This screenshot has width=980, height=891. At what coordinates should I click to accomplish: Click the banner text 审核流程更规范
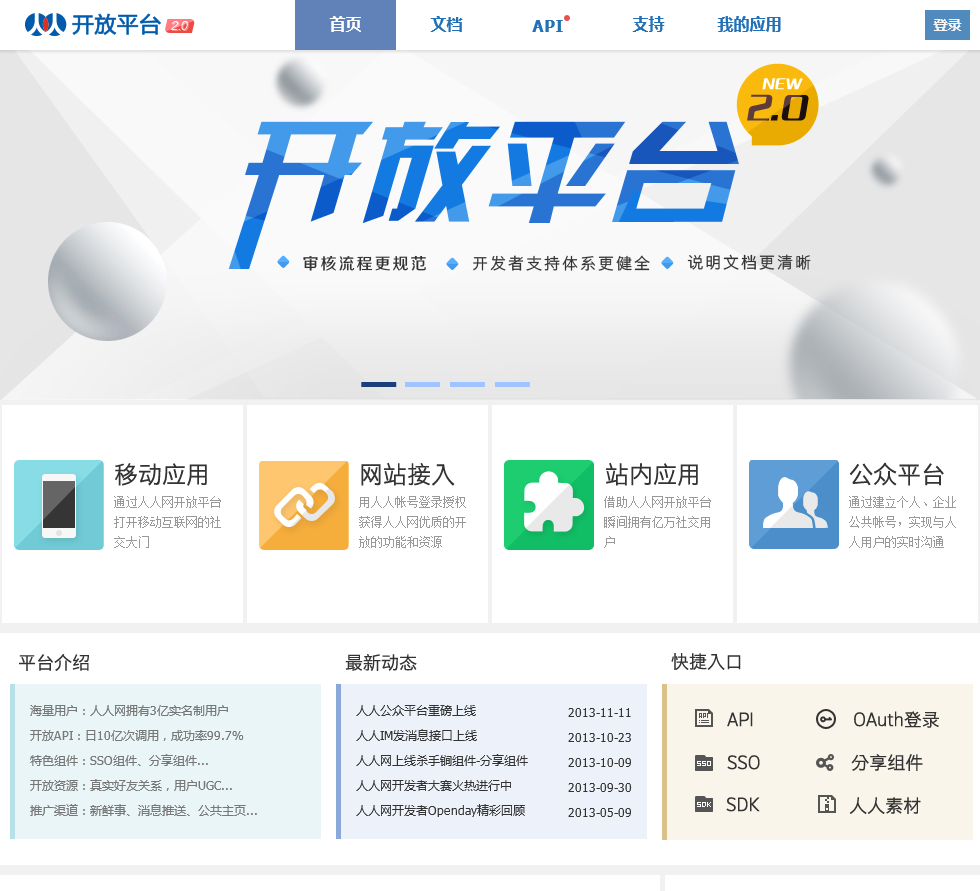[365, 263]
